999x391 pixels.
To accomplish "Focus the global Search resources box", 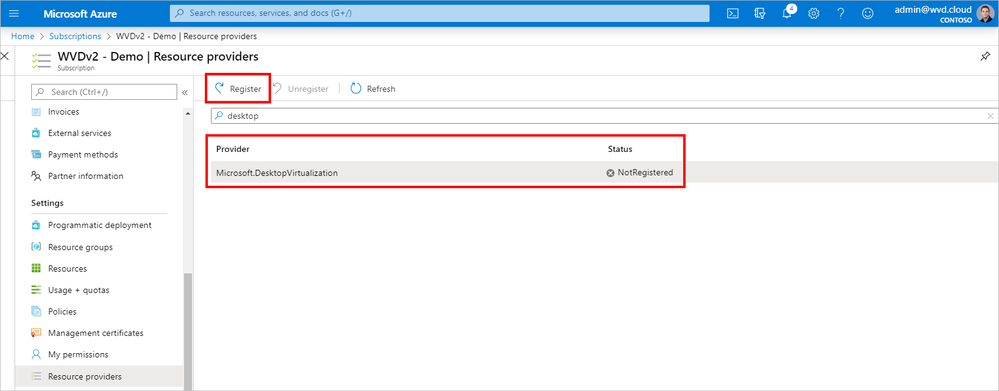I will [x=440, y=13].
